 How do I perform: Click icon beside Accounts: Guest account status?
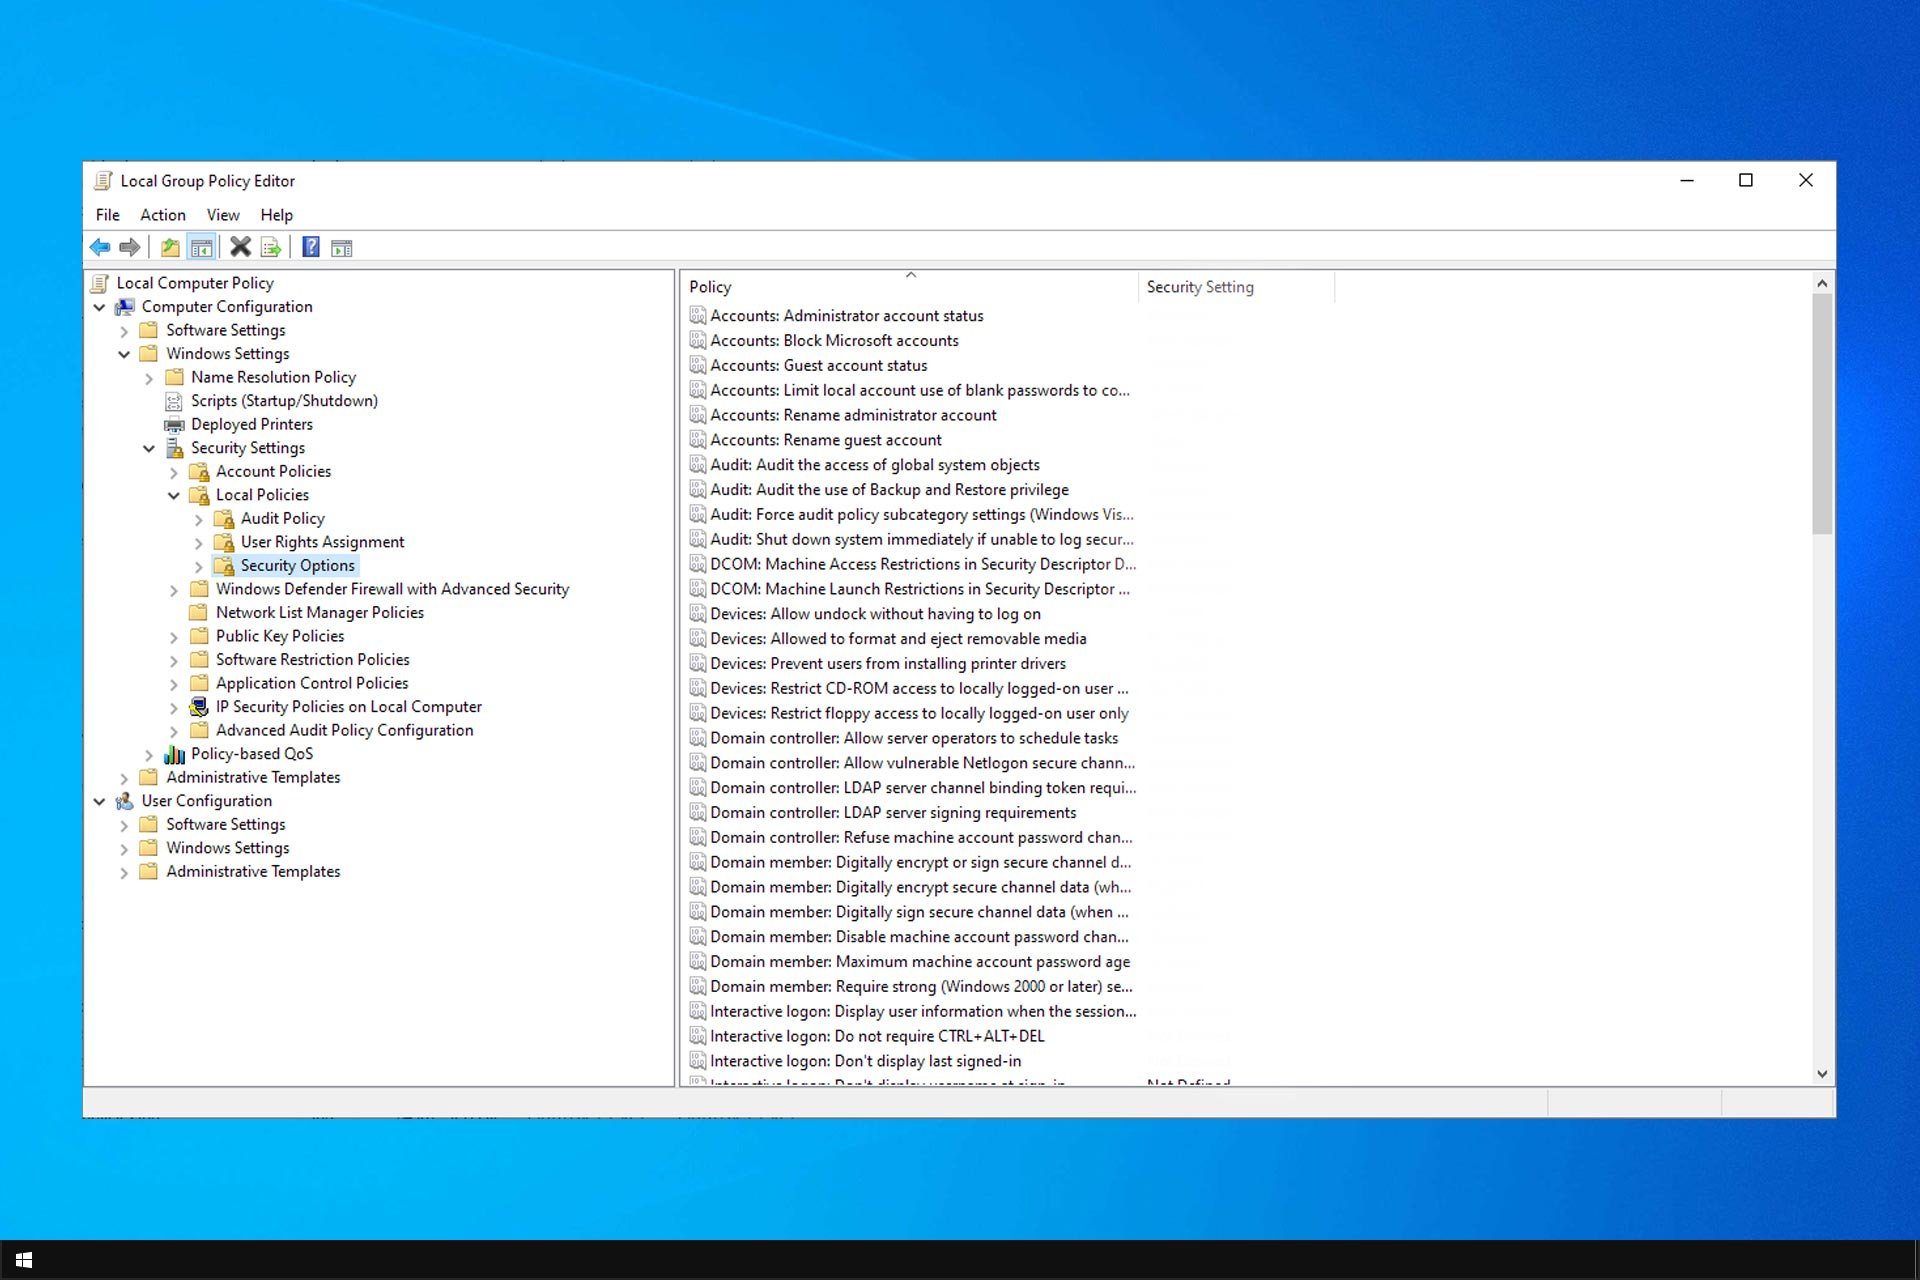(698, 365)
